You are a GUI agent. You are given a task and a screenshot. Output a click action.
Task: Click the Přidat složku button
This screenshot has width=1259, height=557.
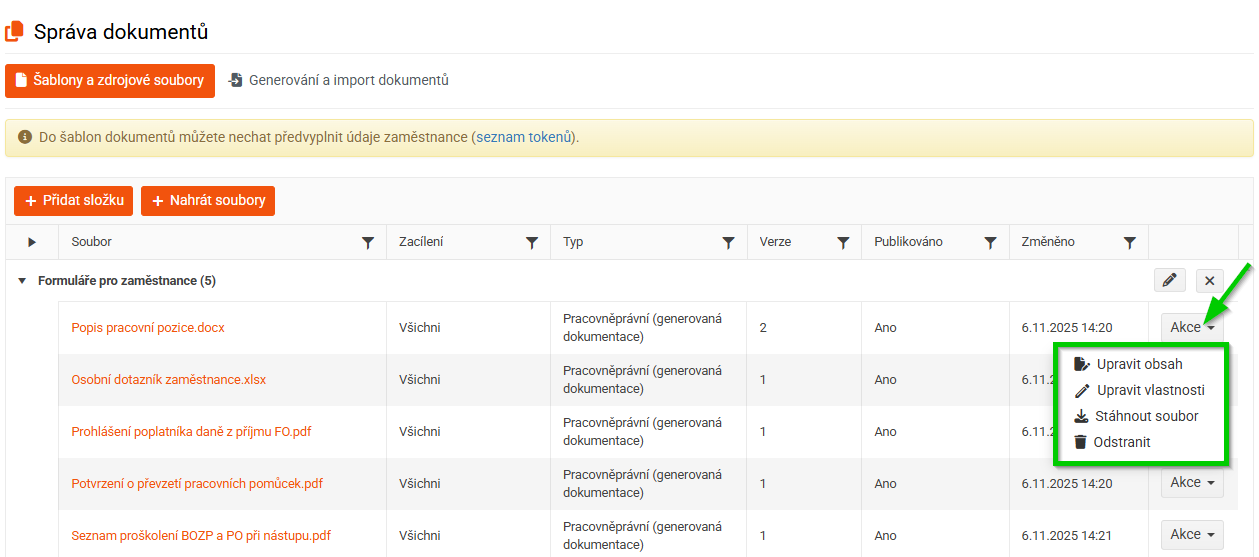click(x=73, y=201)
